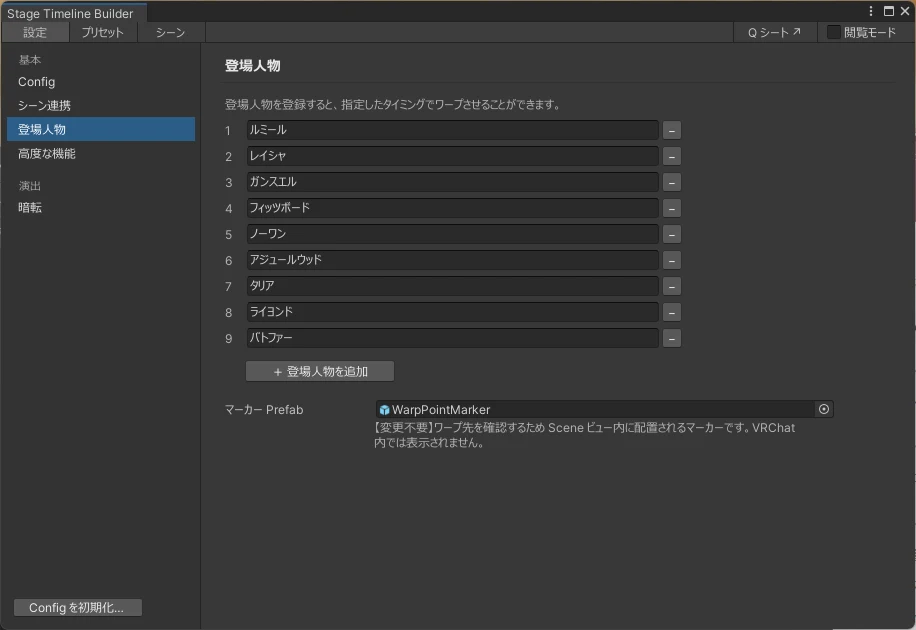Remove character タリア with its minus button
This screenshot has width=916, height=630.
(672, 286)
